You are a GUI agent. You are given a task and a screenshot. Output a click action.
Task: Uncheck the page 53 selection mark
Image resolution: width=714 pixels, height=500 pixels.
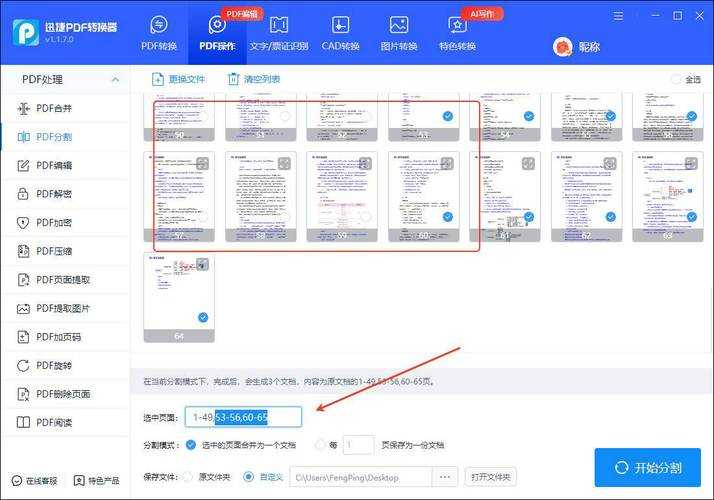[x=448, y=116]
